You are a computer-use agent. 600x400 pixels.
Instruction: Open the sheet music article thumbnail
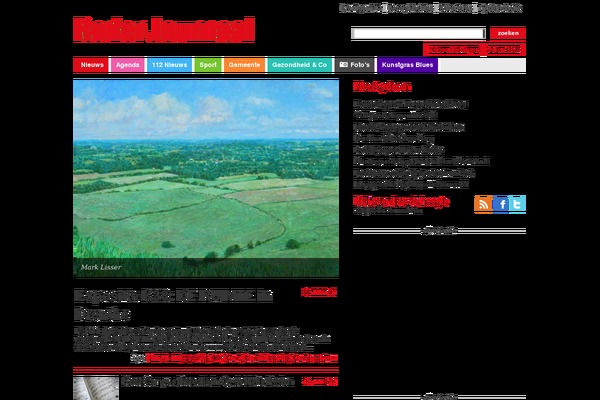(96, 388)
